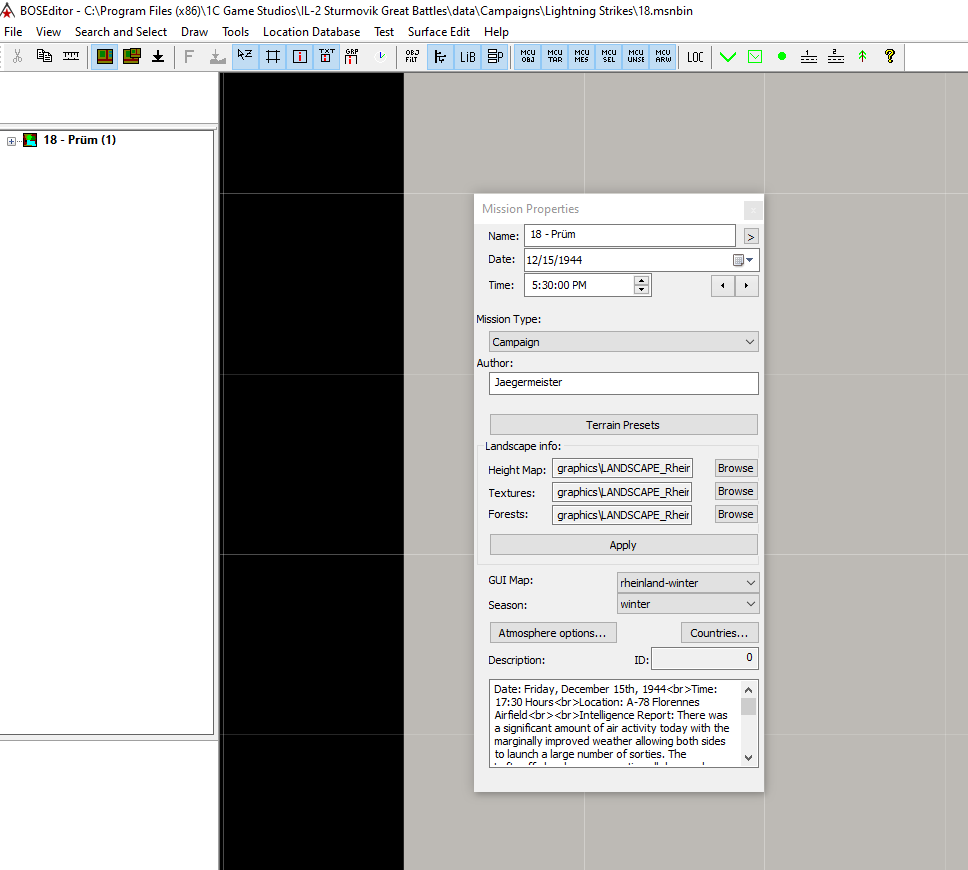Click the Terrain Presets button

pyautogui.click(x=624, y=425)
